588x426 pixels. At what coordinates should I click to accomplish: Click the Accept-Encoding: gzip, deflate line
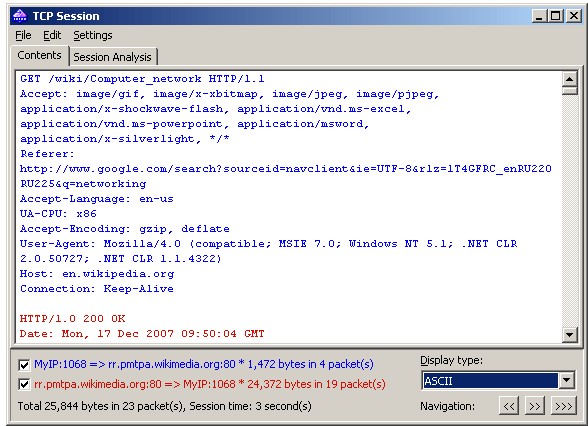(124, 229)
